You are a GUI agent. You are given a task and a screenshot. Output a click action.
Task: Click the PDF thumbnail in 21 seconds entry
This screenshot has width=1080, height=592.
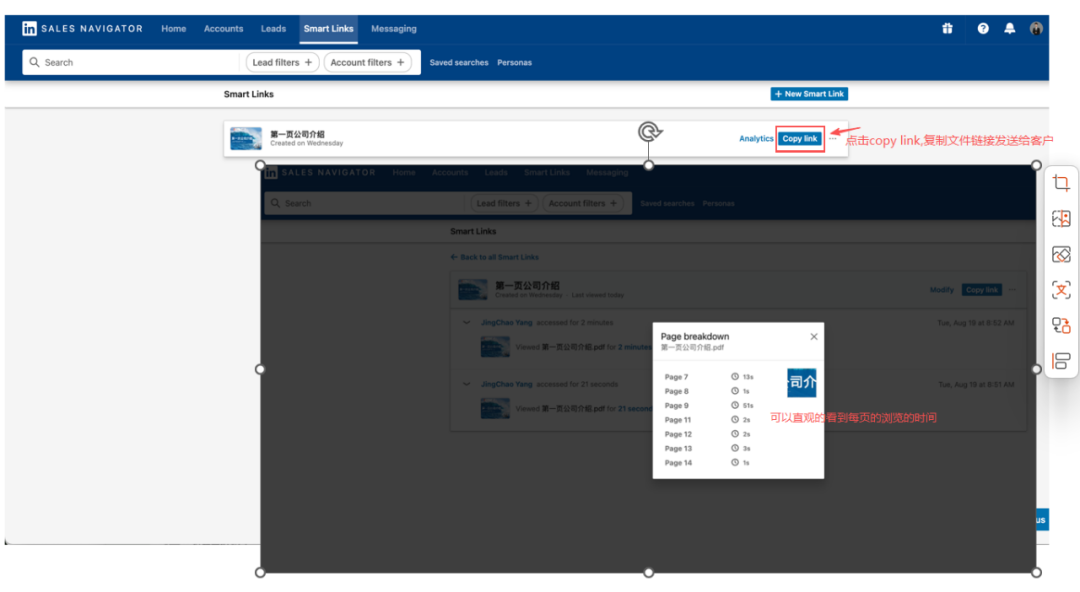click(495, 408)
